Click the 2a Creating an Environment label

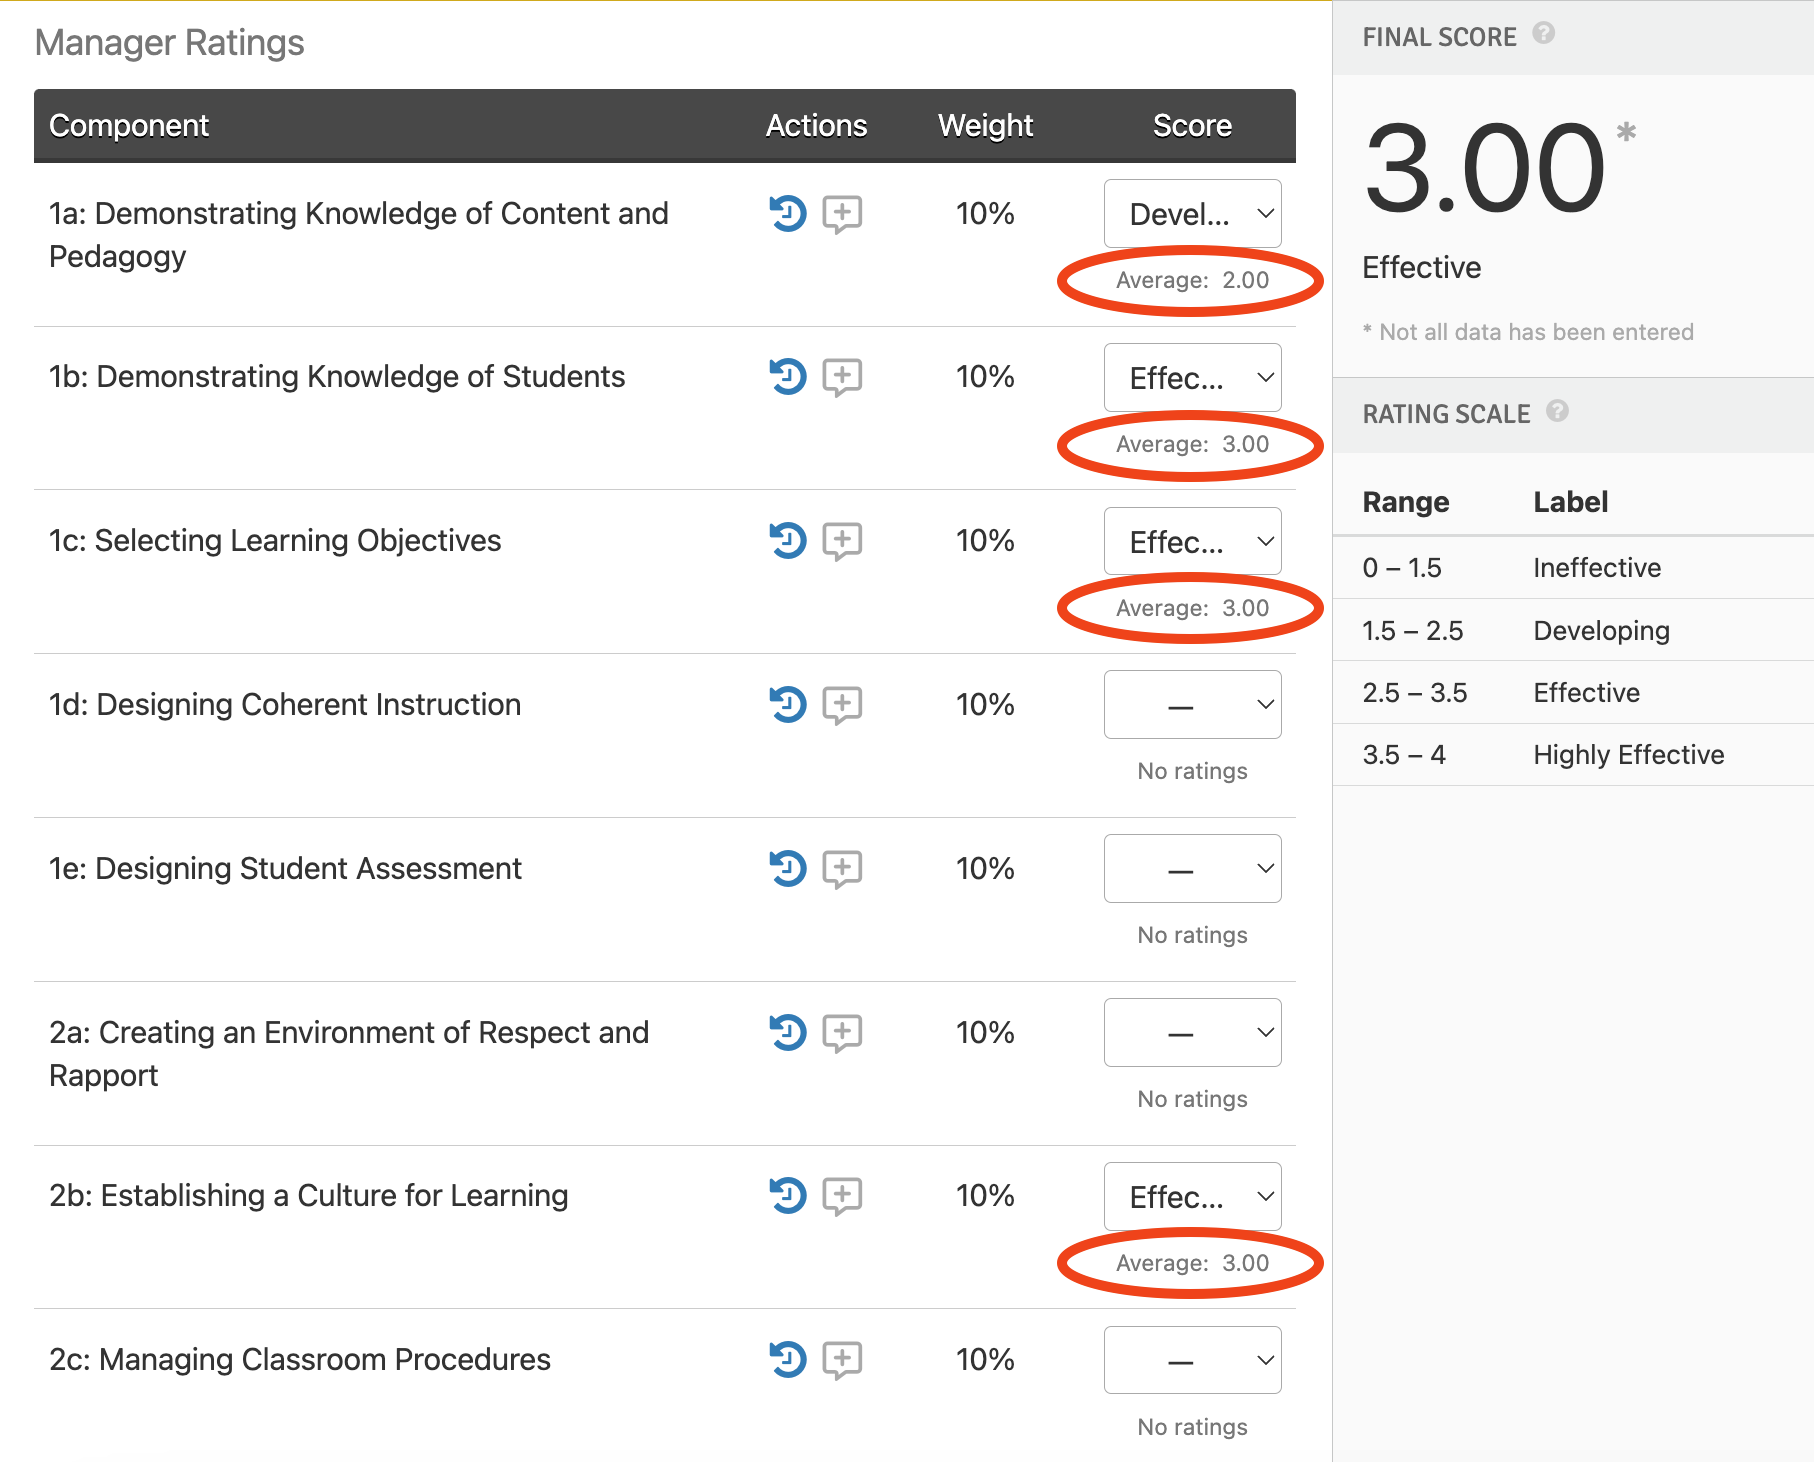pos(349,1054)
